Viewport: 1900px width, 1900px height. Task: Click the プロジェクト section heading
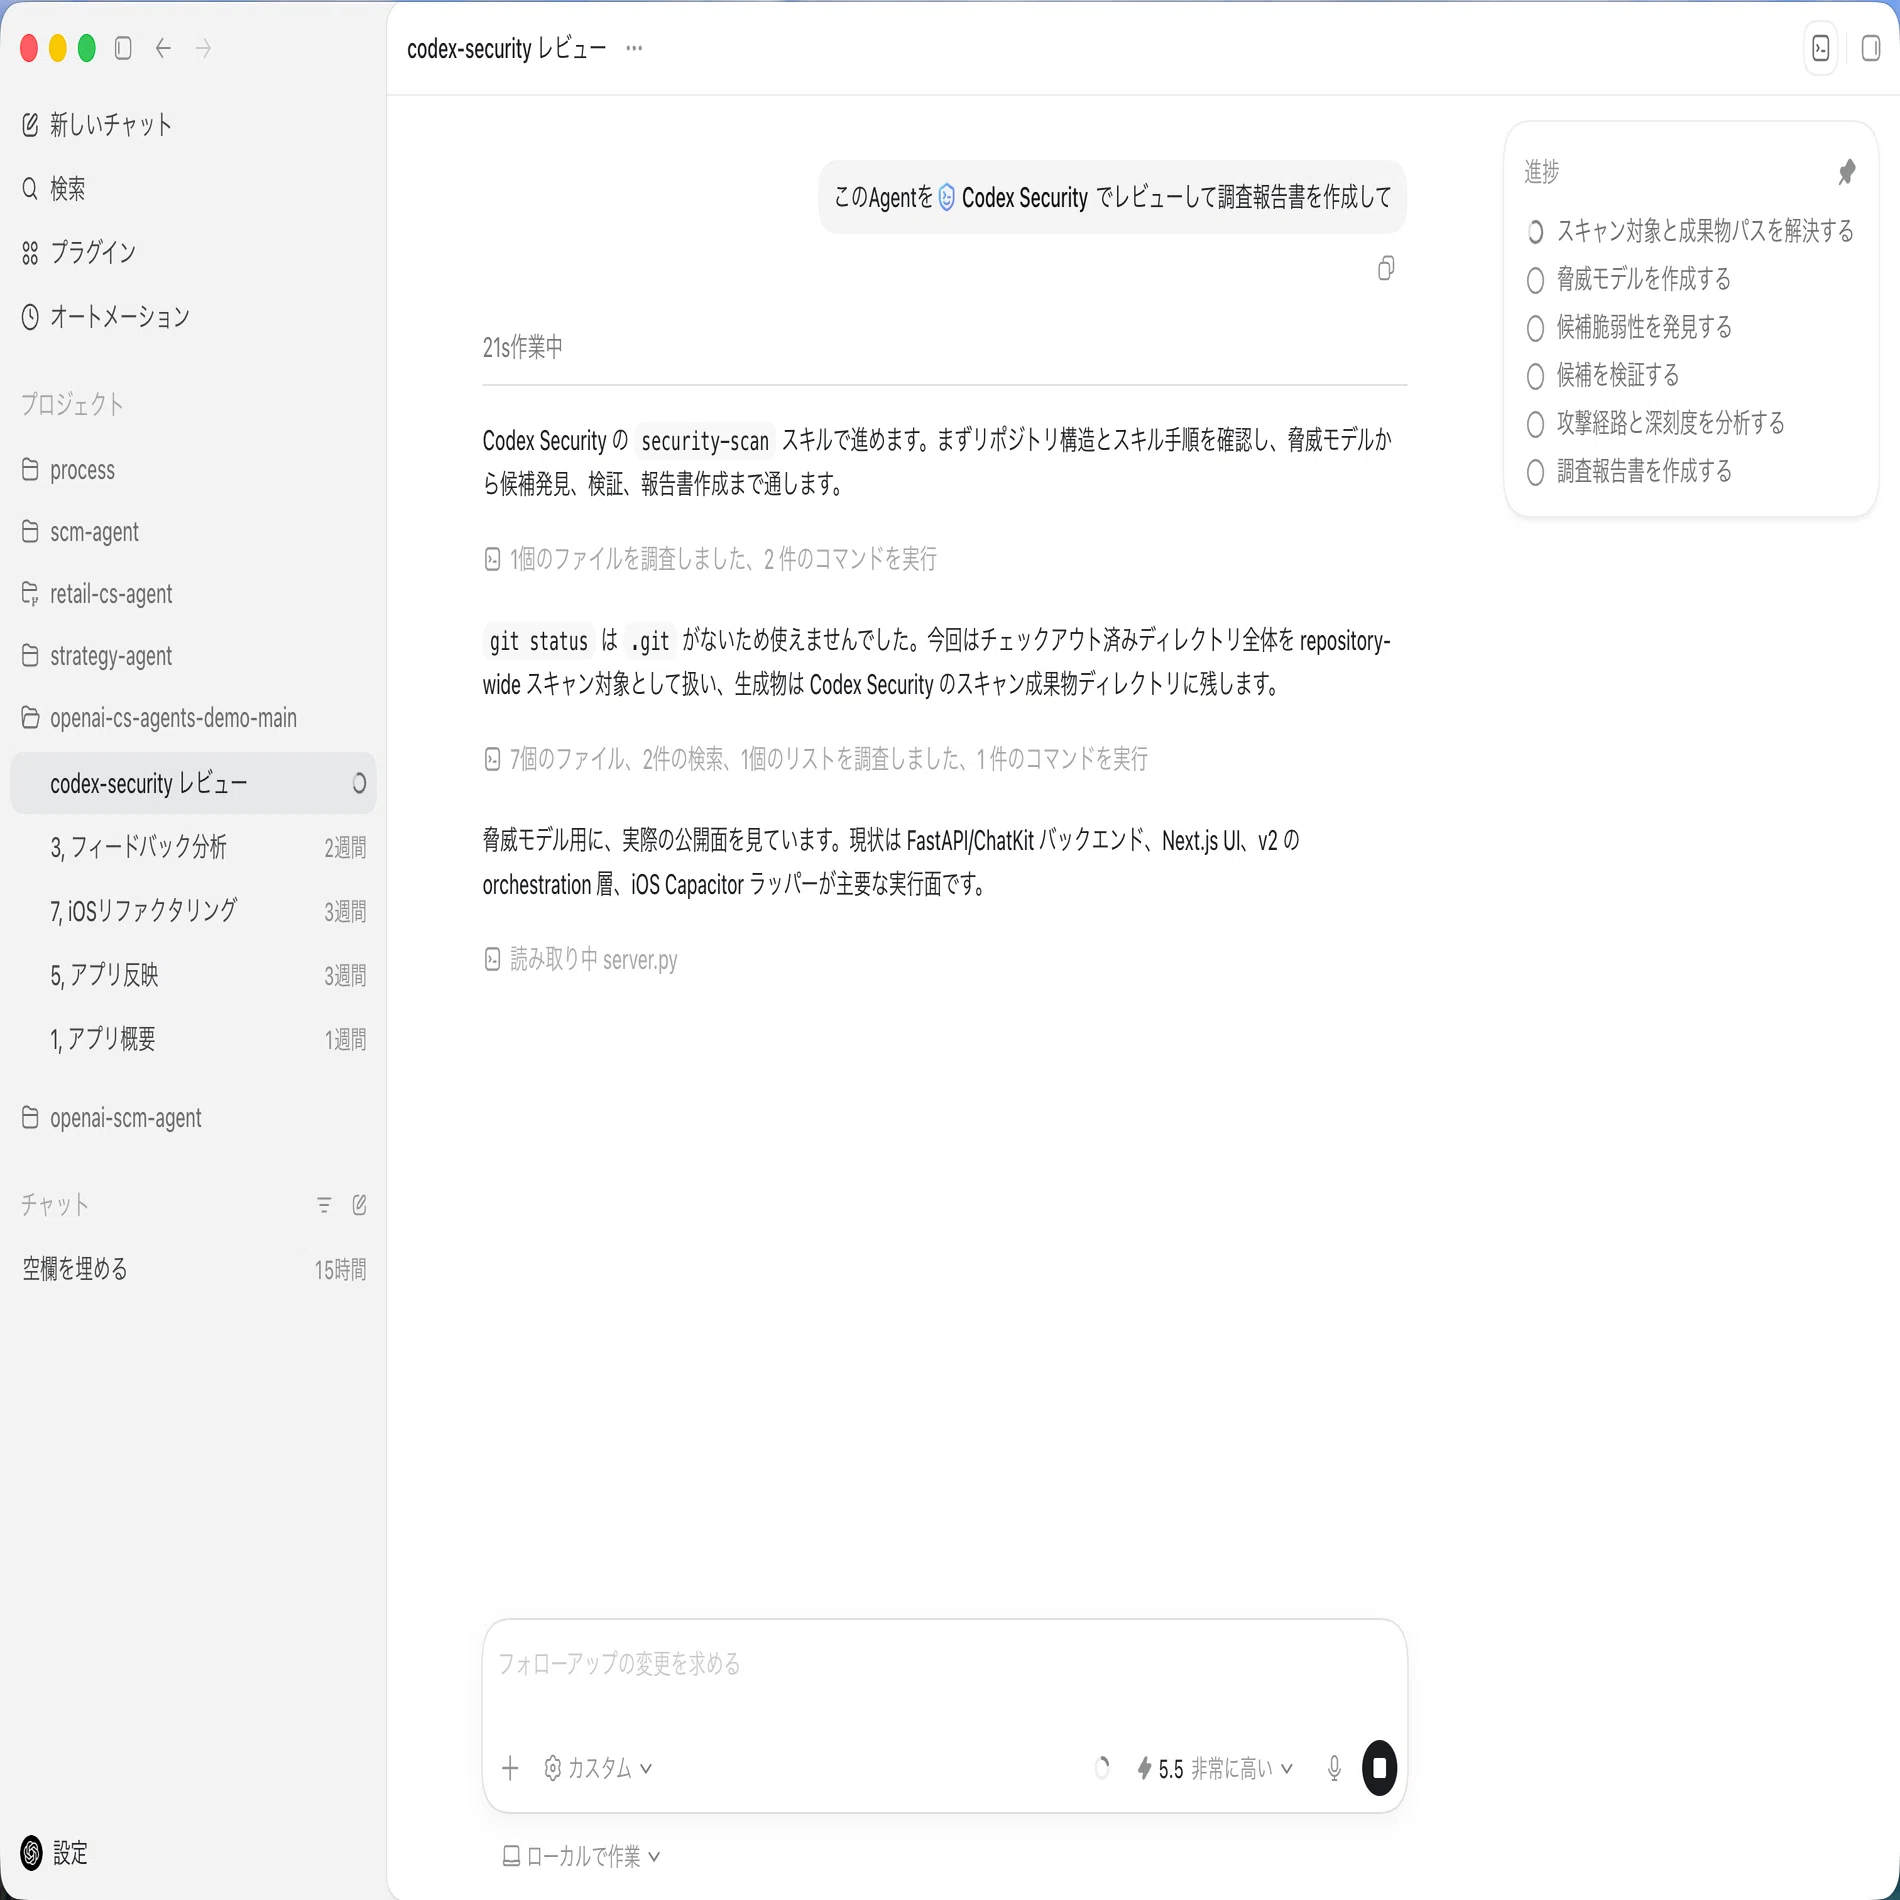click(x=72, y=404)
